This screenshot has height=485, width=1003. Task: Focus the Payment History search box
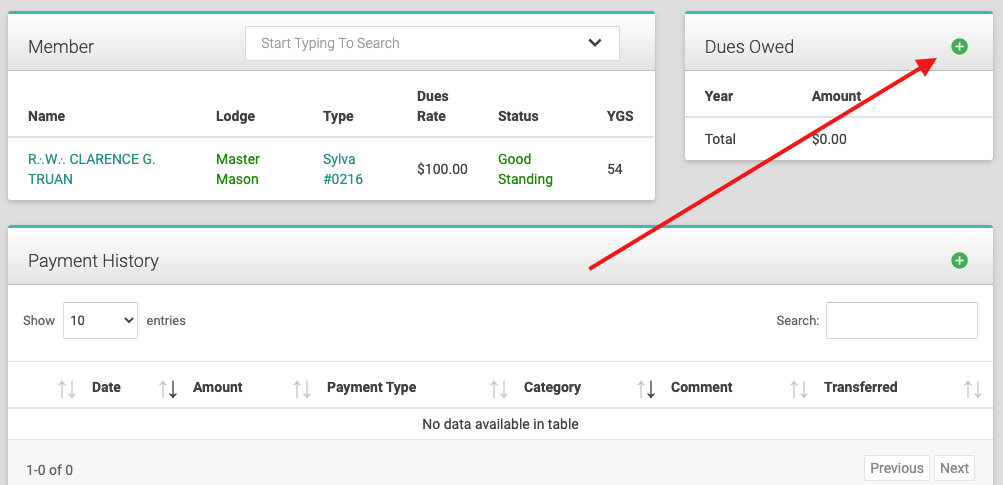tap(901, 321)
